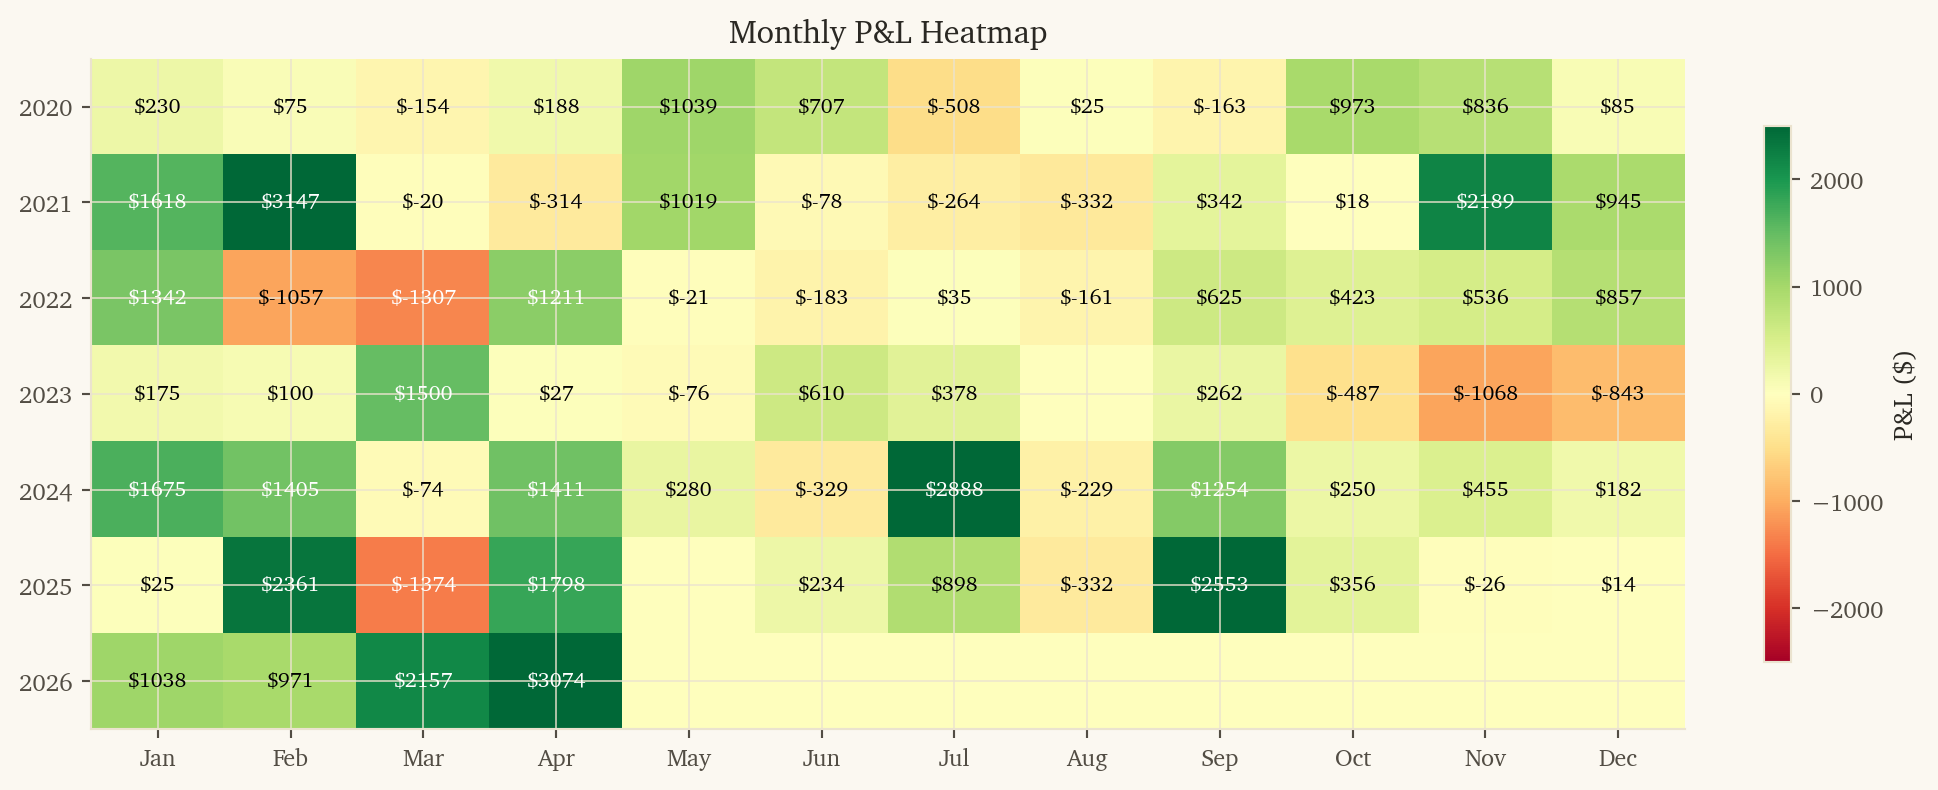Select the May 2020 cell showing $1039

coord(688,106)
